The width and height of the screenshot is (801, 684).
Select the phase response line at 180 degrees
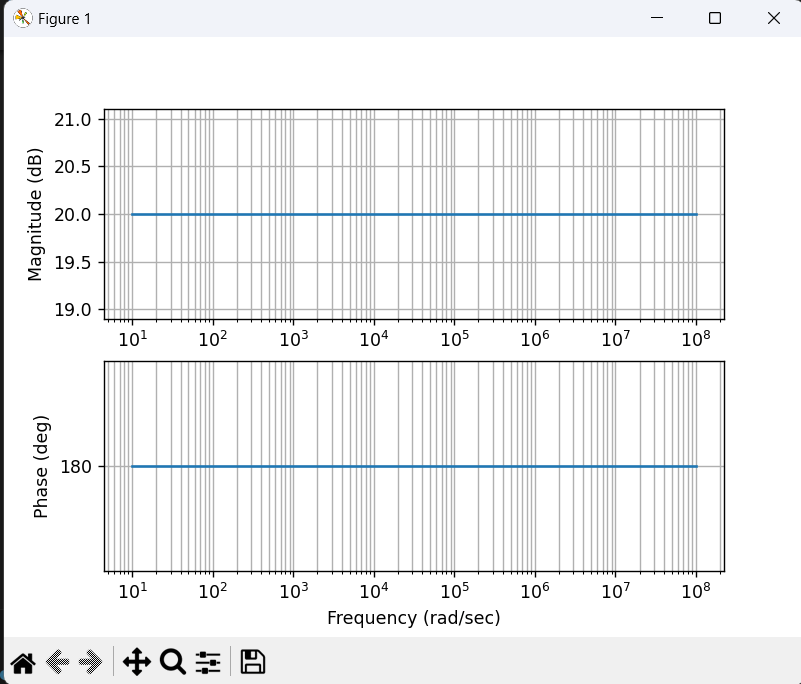point(400,466)
